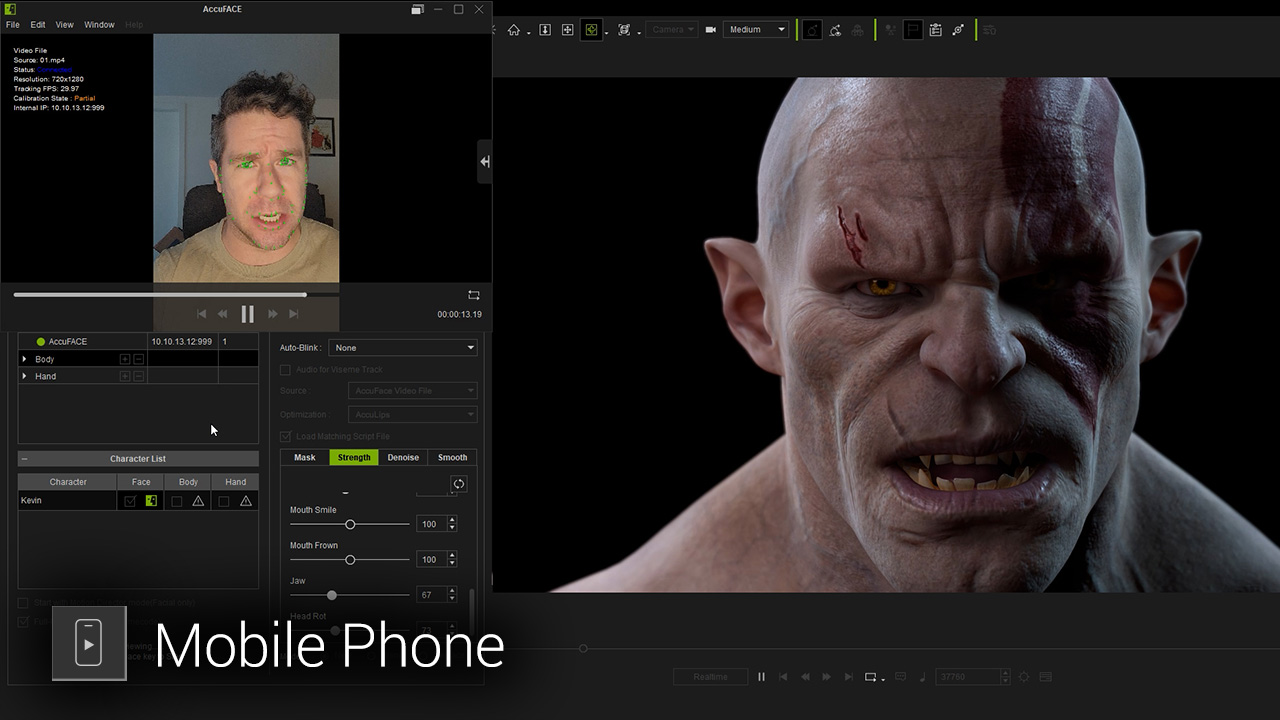Toggle the green highlighted view selection icon
The image size is (1280, 720).
[591, 30]
